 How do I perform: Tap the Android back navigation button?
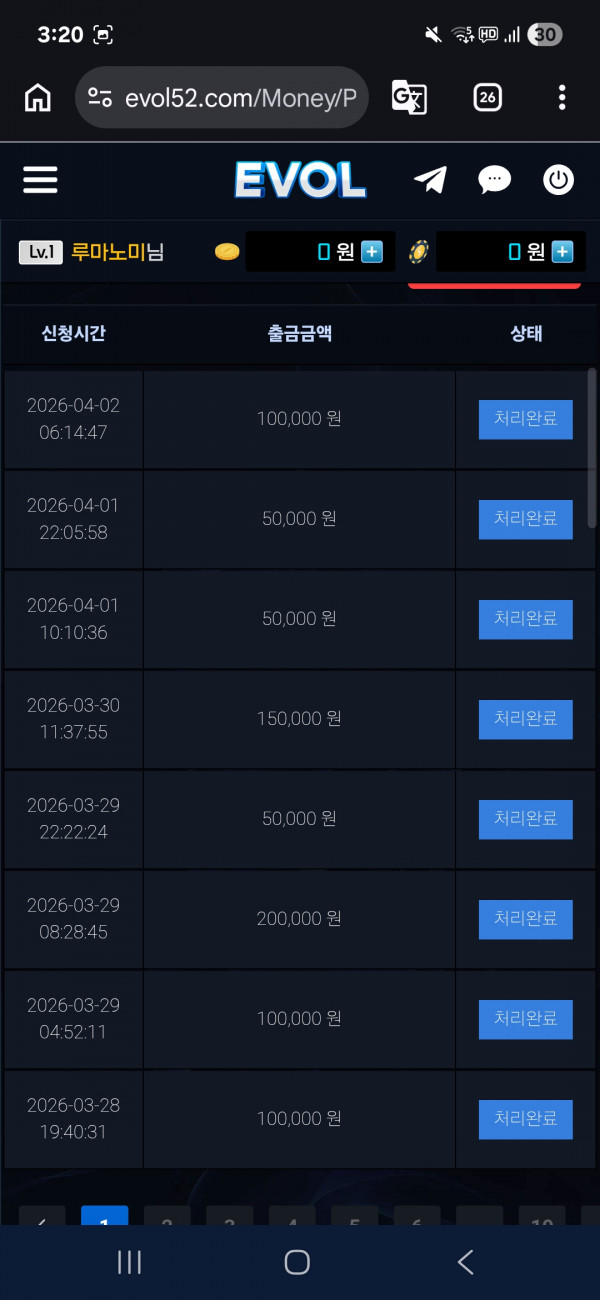tap(465, 1262)
